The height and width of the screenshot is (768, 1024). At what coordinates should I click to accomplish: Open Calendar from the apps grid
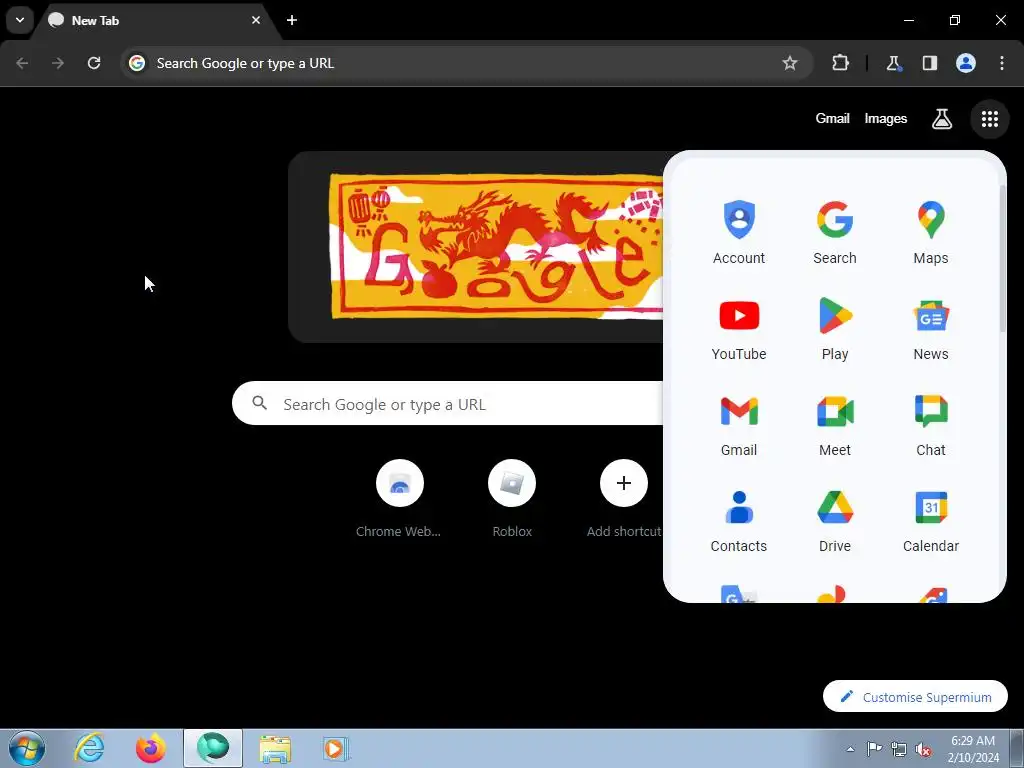pos(931,520)
